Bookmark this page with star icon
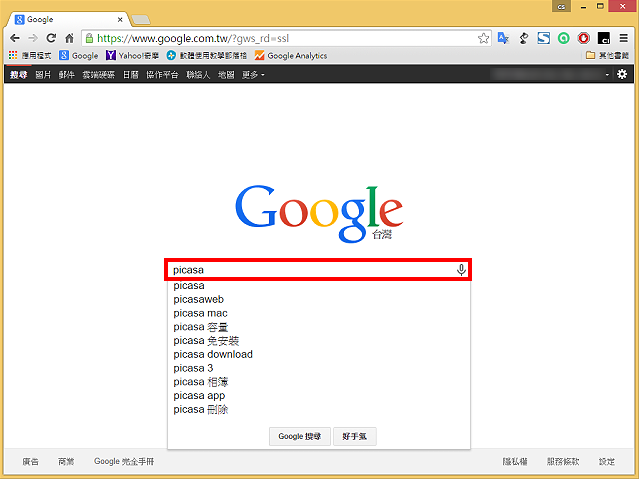640x482 pixels. [x=483, y=38]
